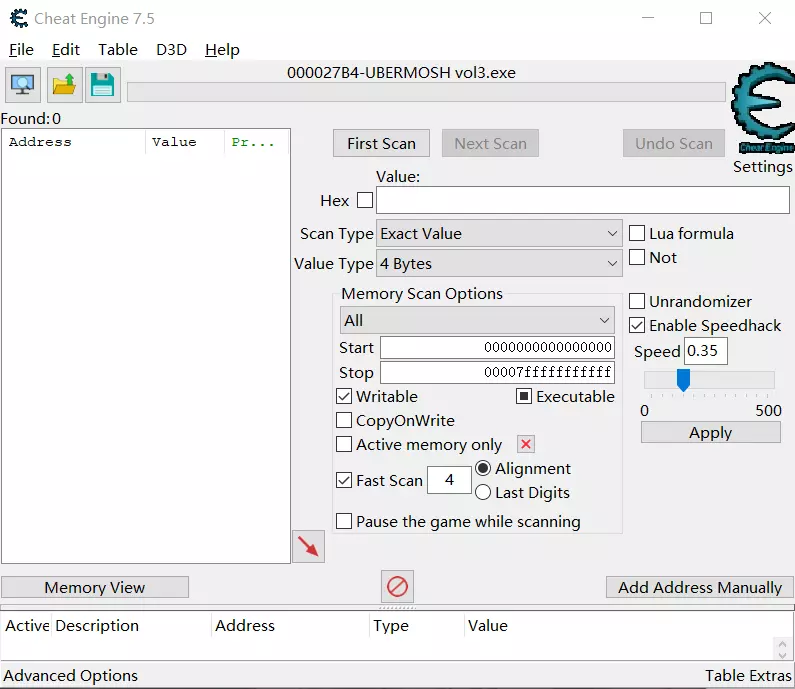This screenshot has height=689, width=795.
Task: Click the Description column header in address table
Action: [131, 625]
